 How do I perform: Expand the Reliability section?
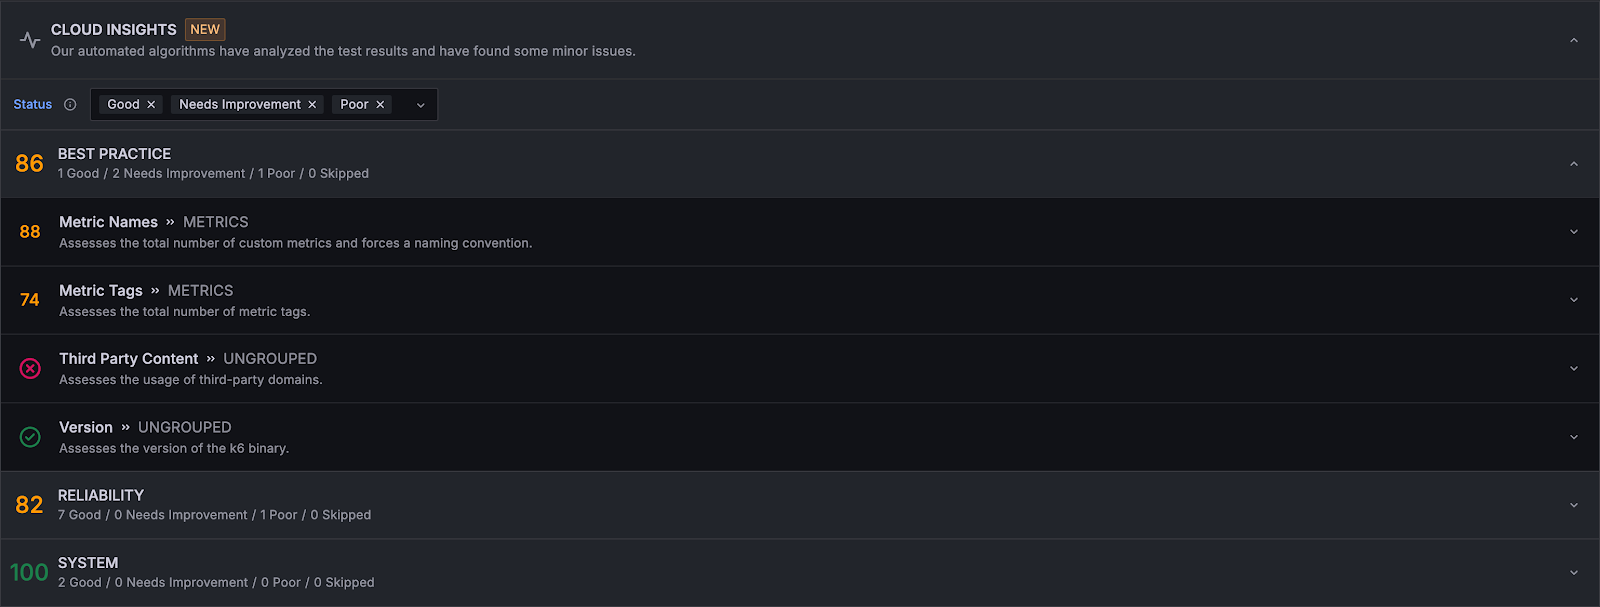(x=1573, y=504)
